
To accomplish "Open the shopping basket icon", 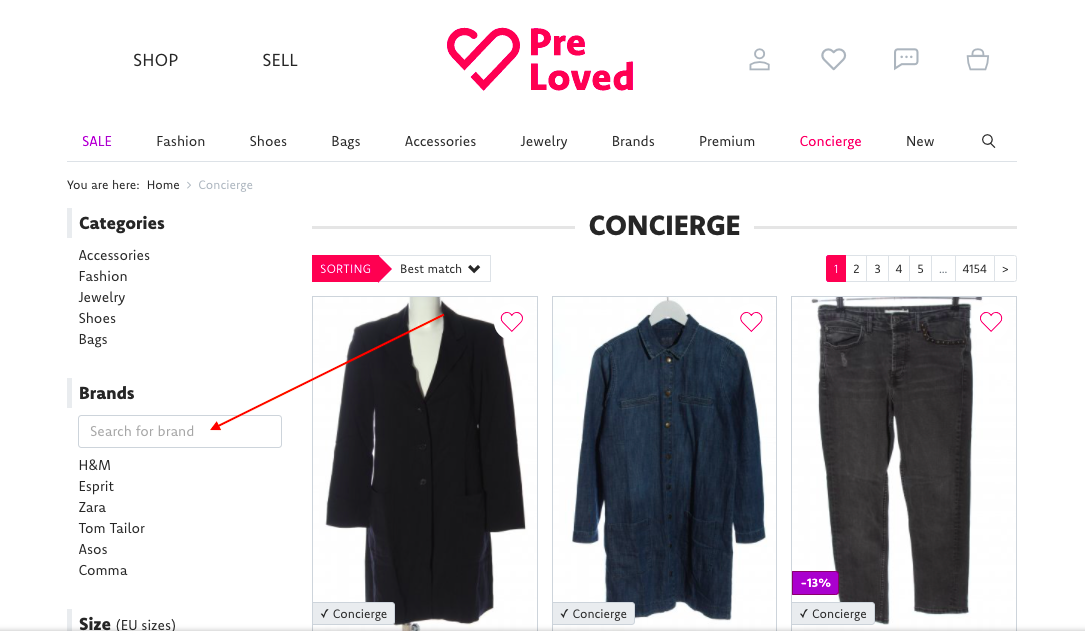I will click(x=978, y=60).
